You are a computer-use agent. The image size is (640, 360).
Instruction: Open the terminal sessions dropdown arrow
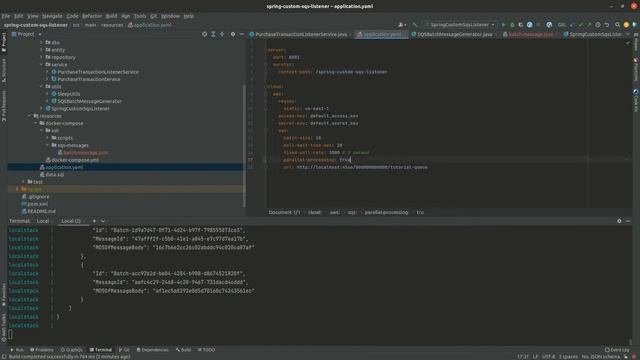pyautogui.click(x=103, y=221)
